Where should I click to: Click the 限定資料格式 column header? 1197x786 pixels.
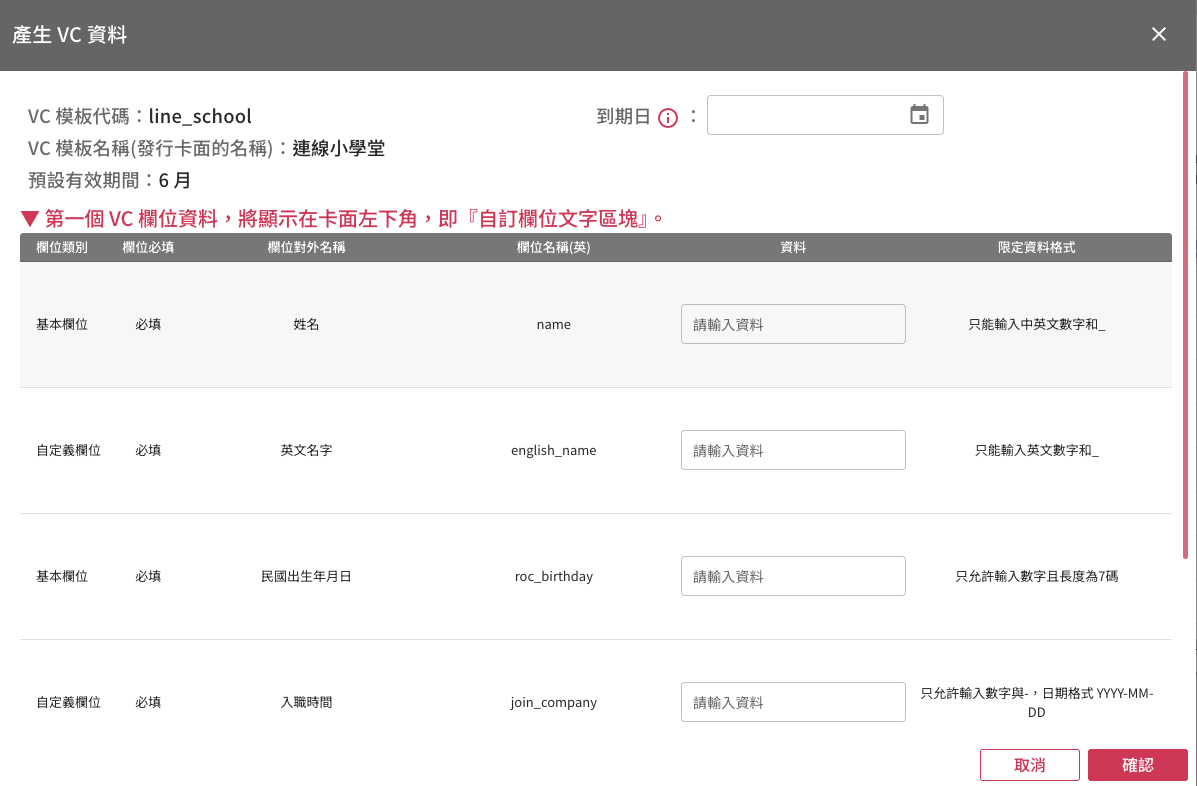pyautogui.click(x=1036, y=247)
